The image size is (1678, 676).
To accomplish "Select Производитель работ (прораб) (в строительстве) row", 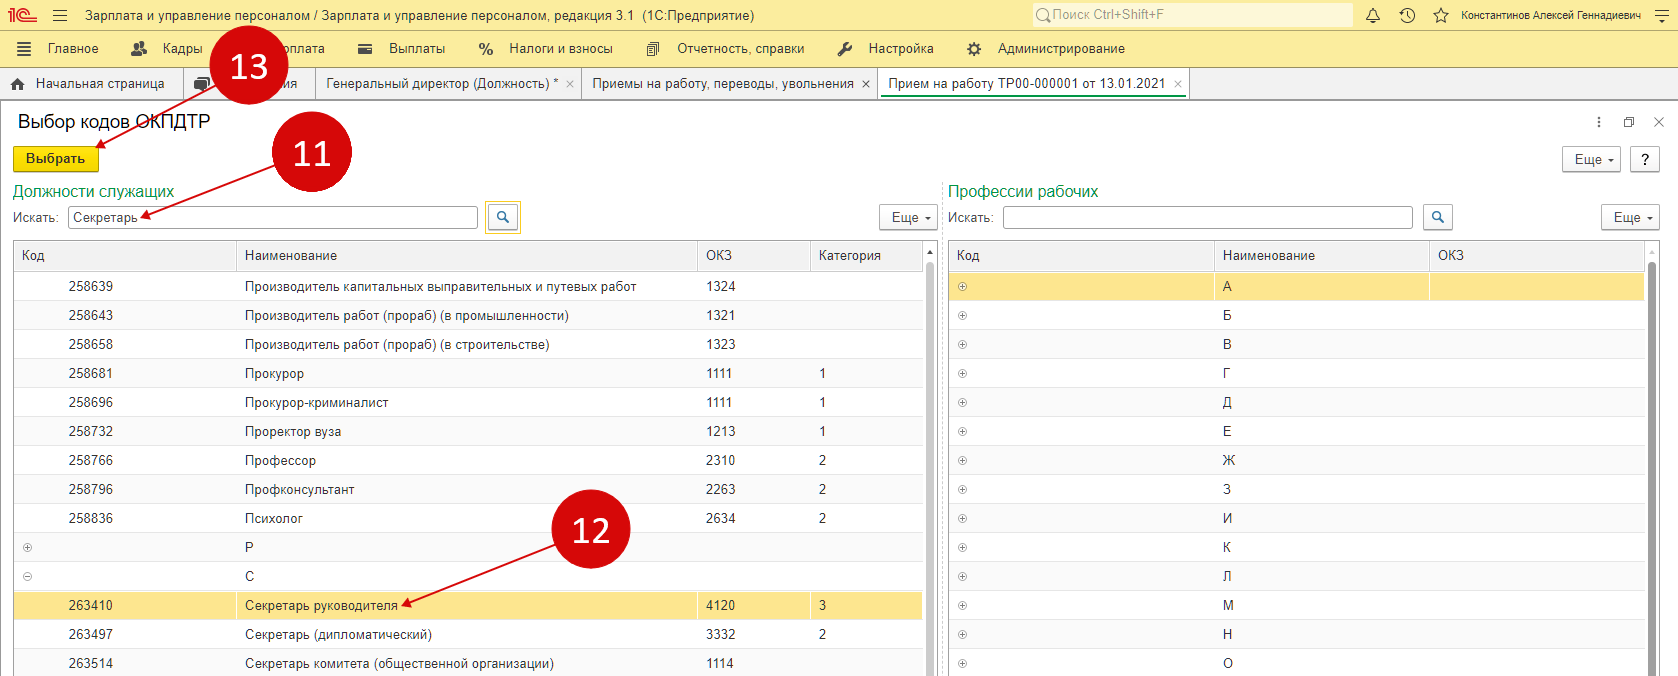I will [x=468, y=344].
